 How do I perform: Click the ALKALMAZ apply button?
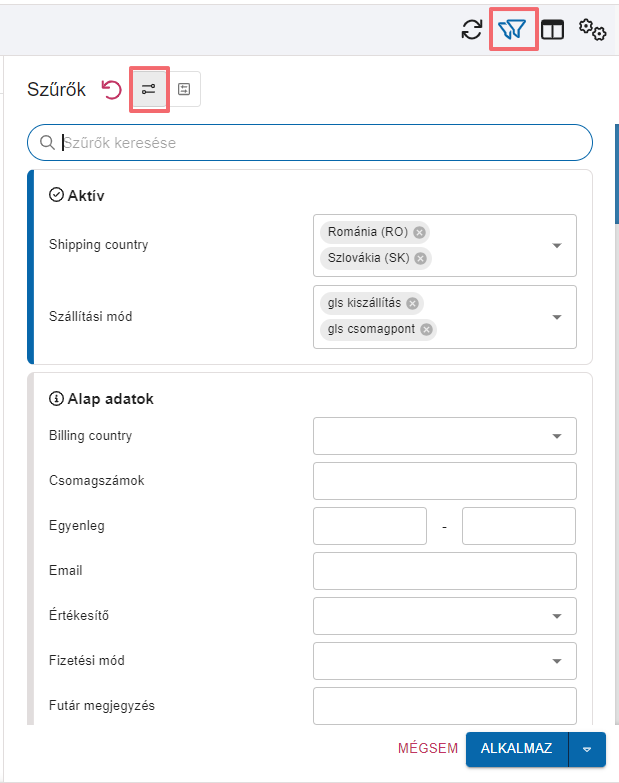click(517, 749)
